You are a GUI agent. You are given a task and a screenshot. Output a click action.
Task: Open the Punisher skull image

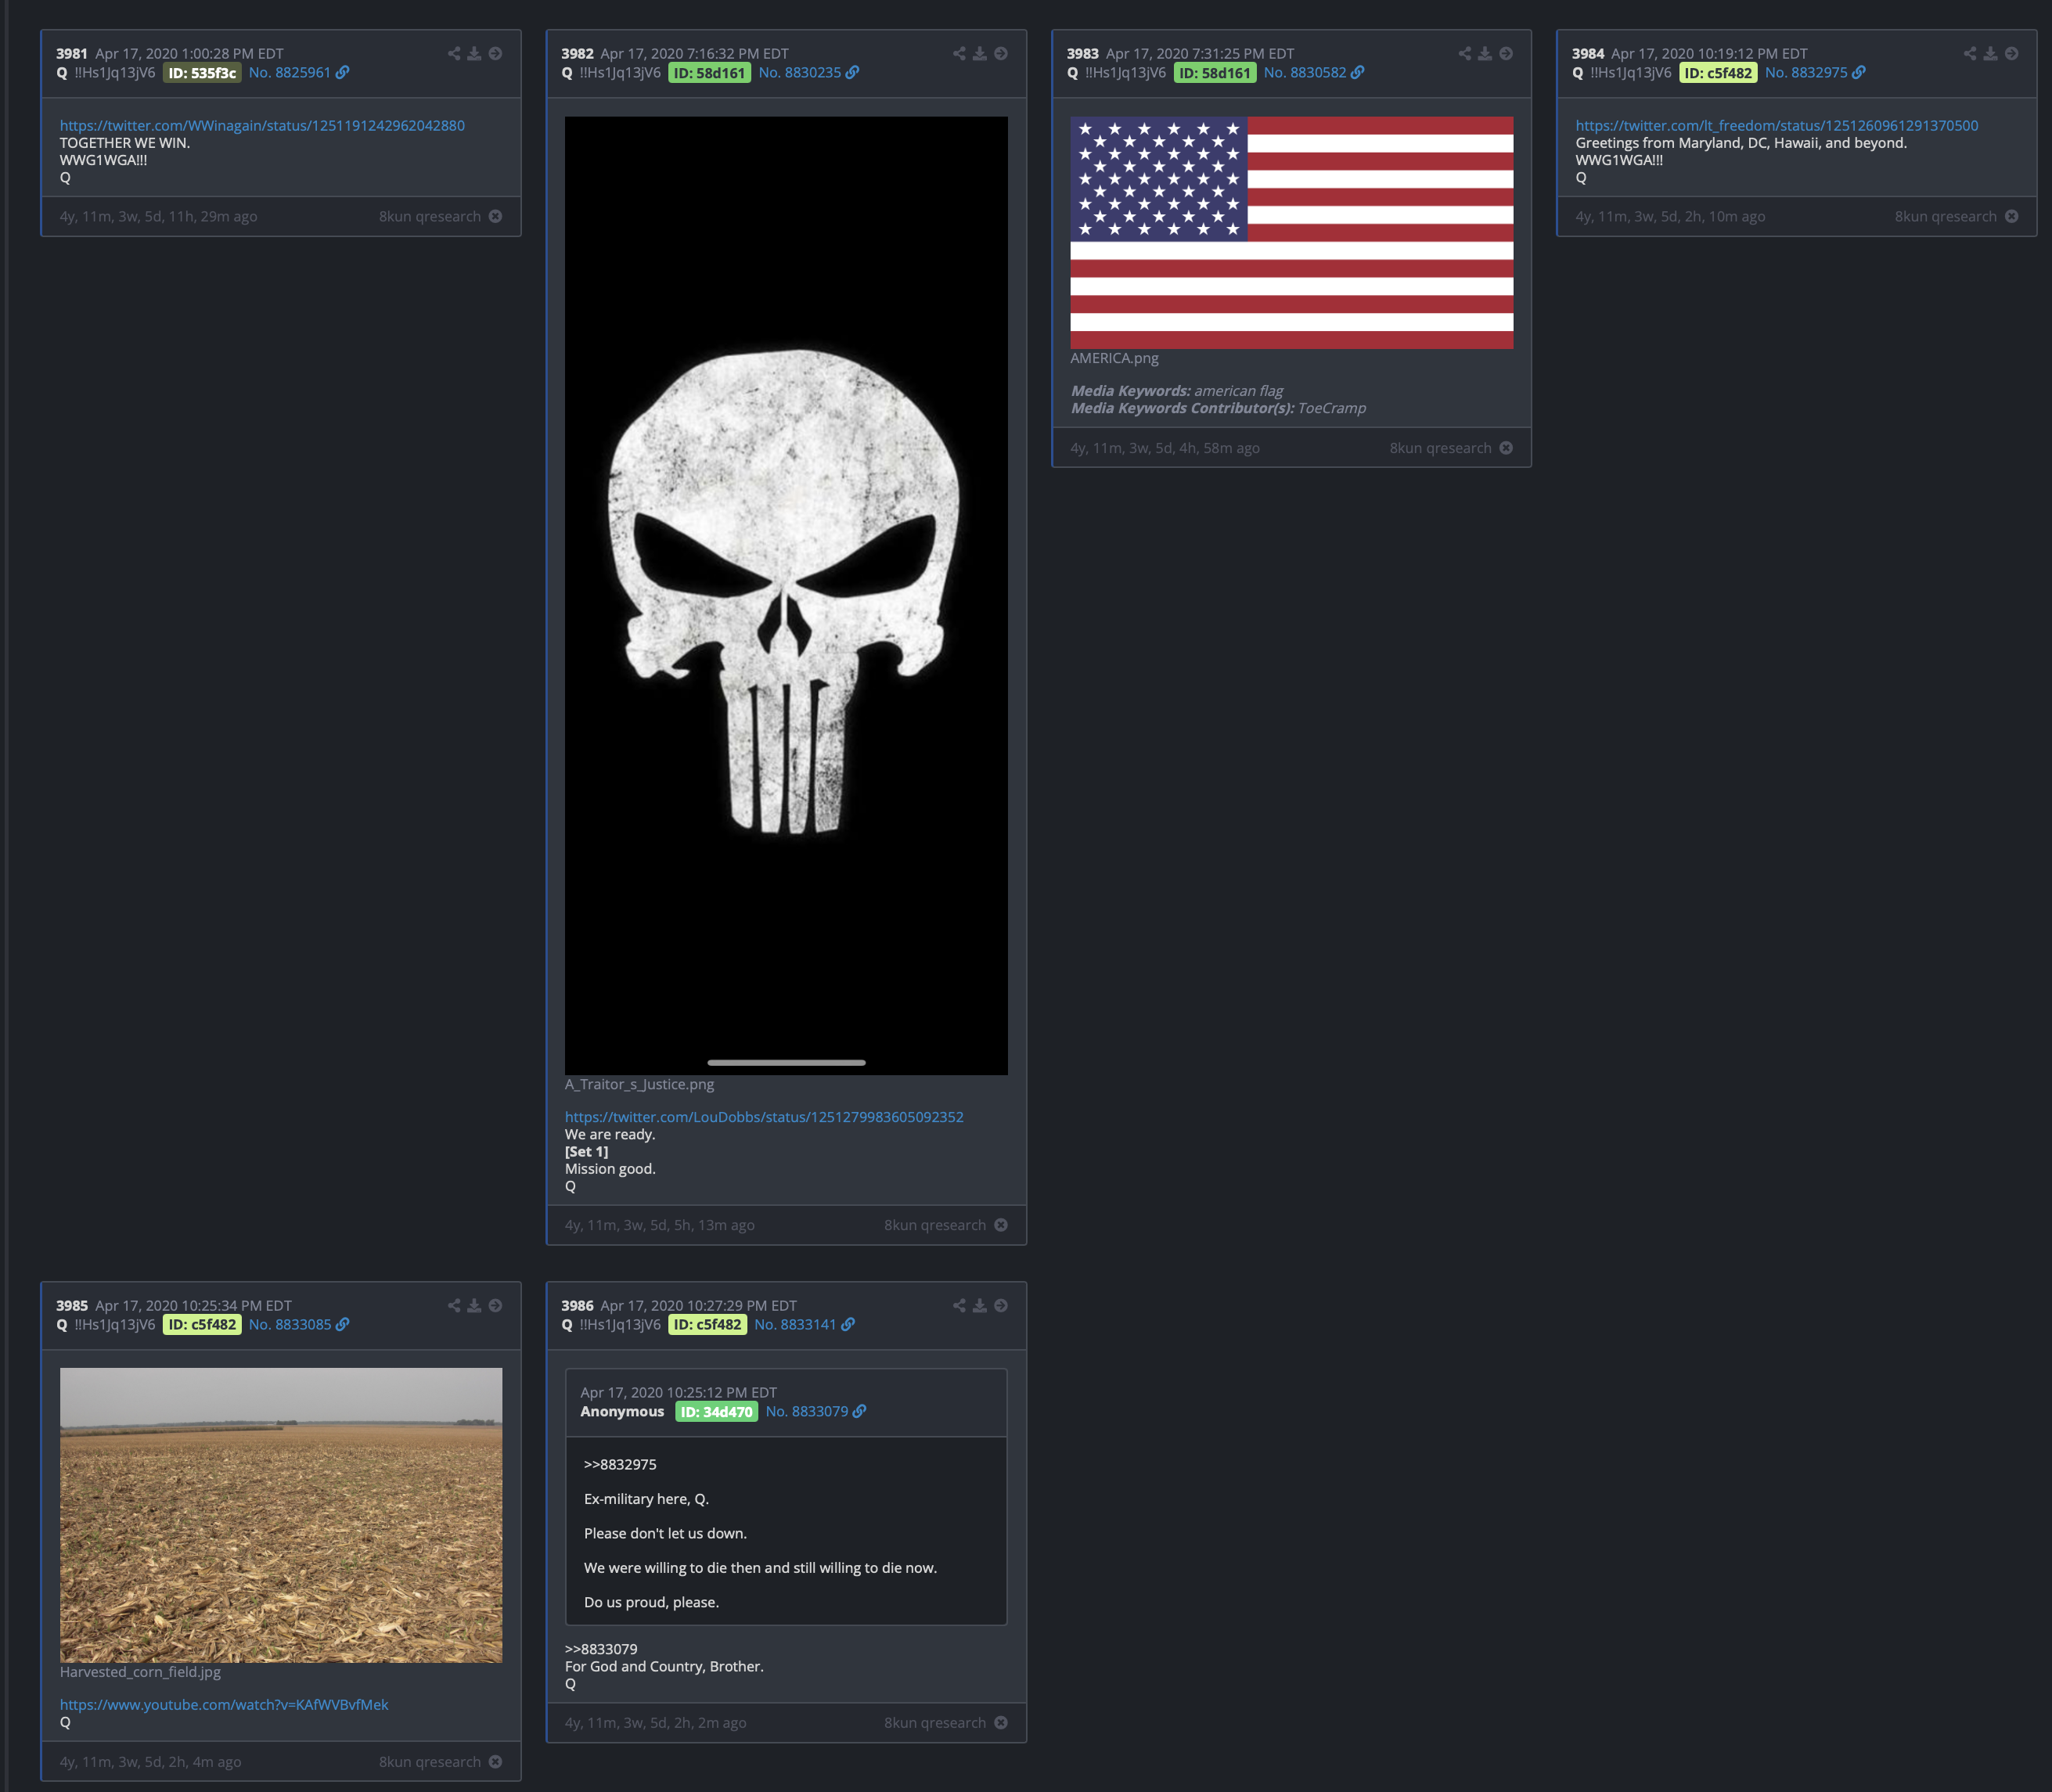786,596
